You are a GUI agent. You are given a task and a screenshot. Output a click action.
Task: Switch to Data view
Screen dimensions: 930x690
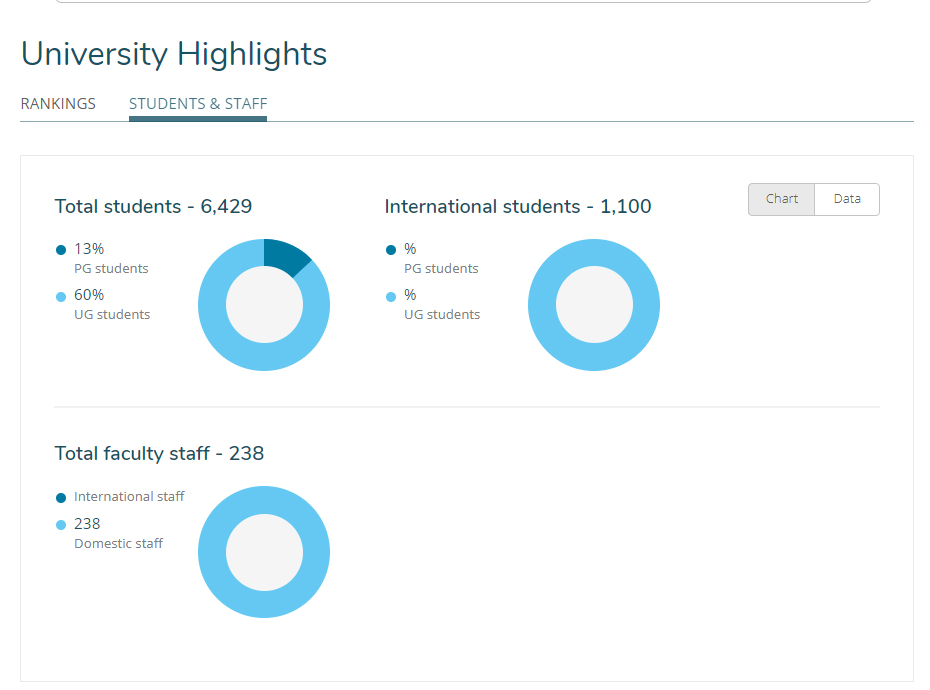click(x=847, y=199)
